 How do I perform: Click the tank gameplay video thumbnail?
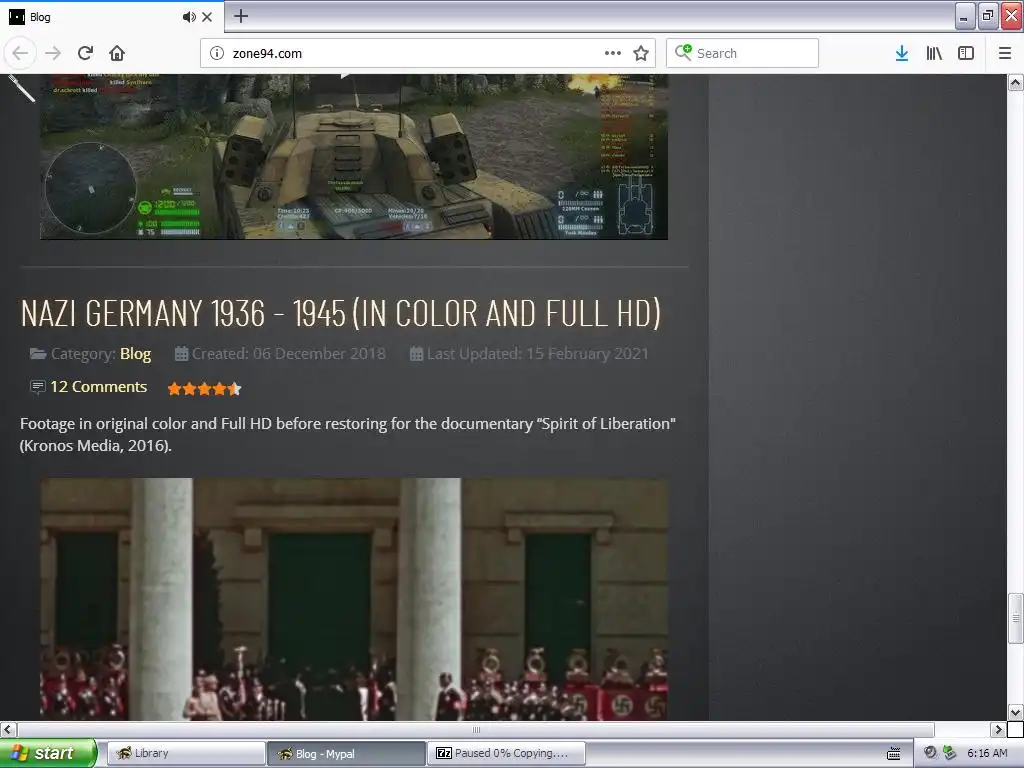point(354,157)
